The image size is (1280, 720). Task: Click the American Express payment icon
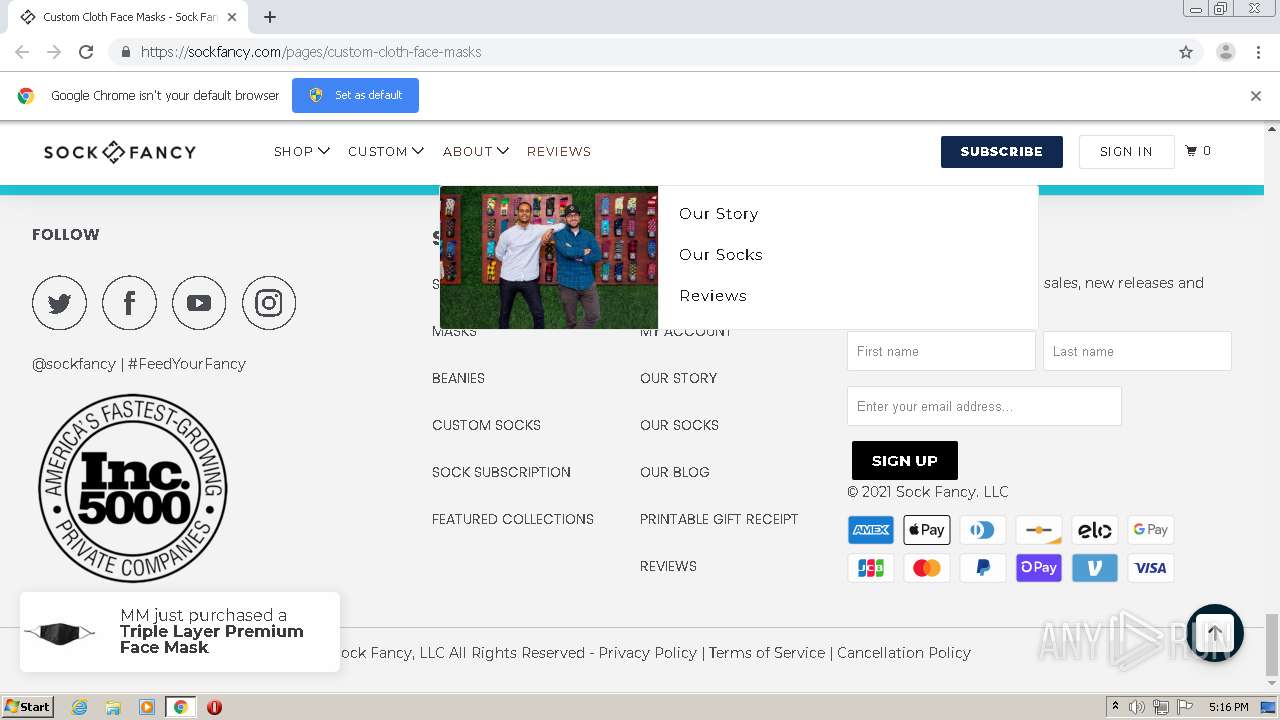tap(871, 530)
